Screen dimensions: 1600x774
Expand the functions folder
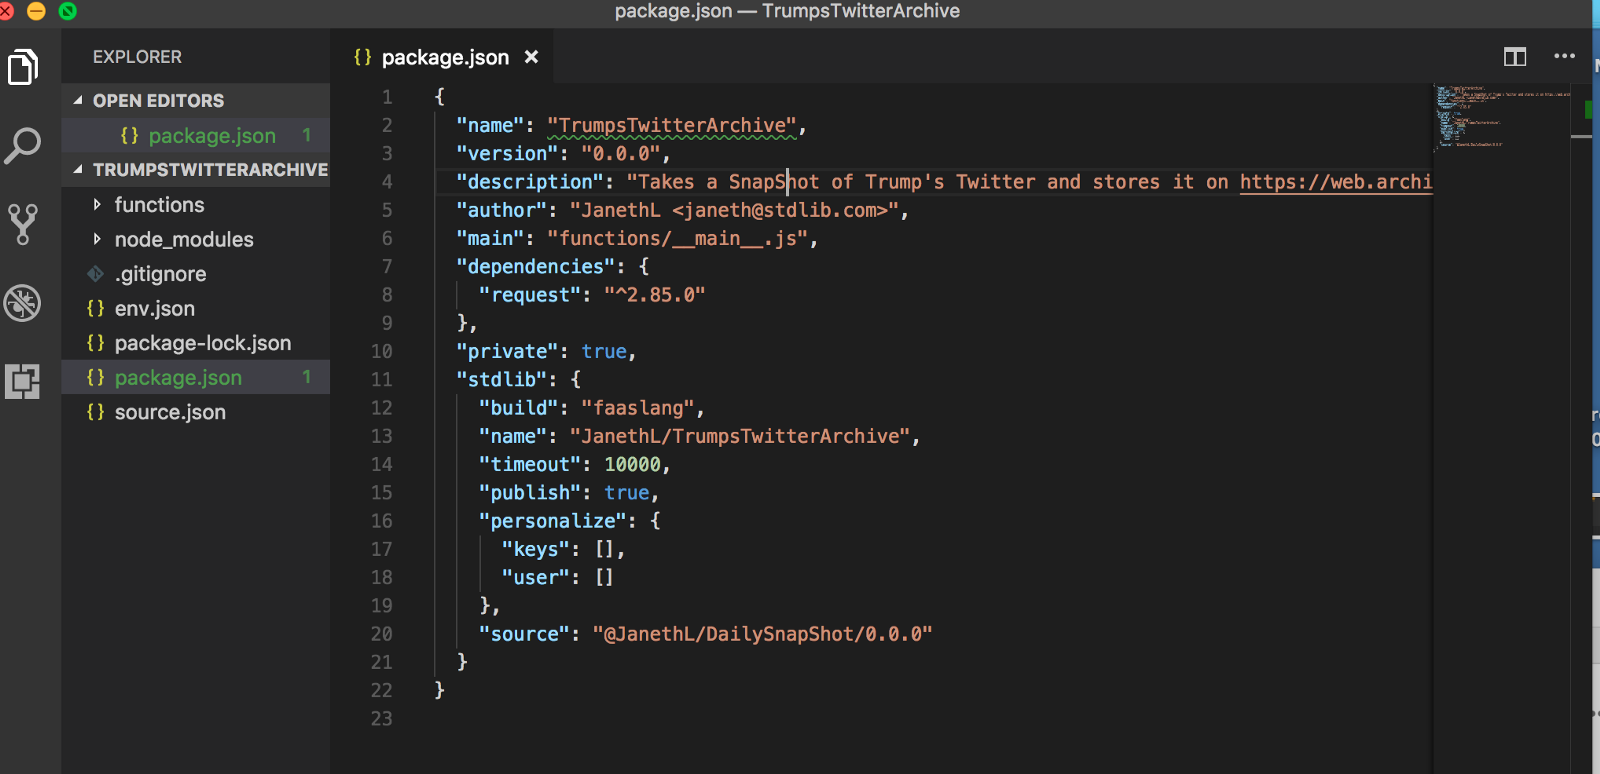coord(97,204)
